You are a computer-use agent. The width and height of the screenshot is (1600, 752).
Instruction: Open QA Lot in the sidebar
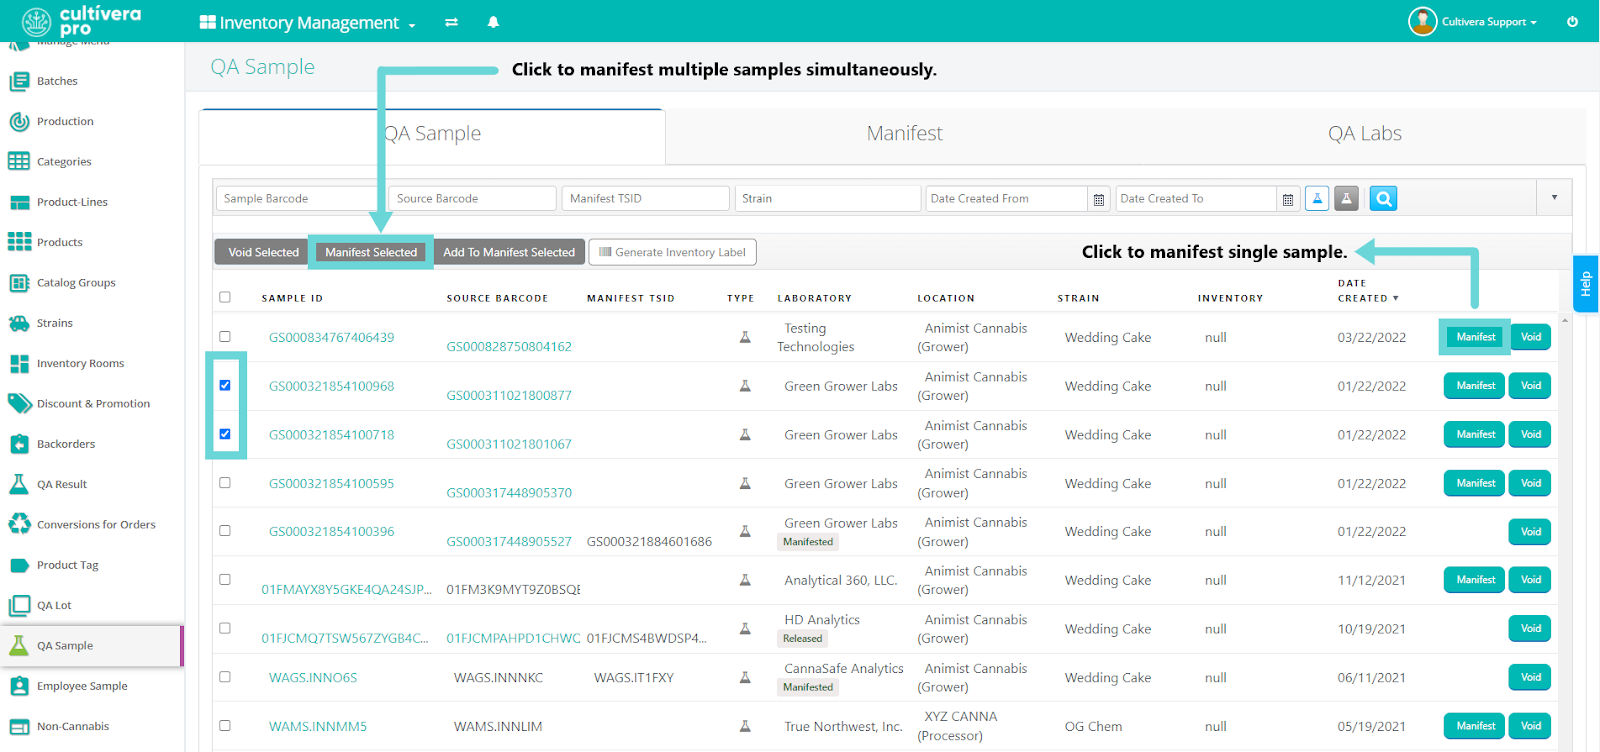click(x=54, y=605)
